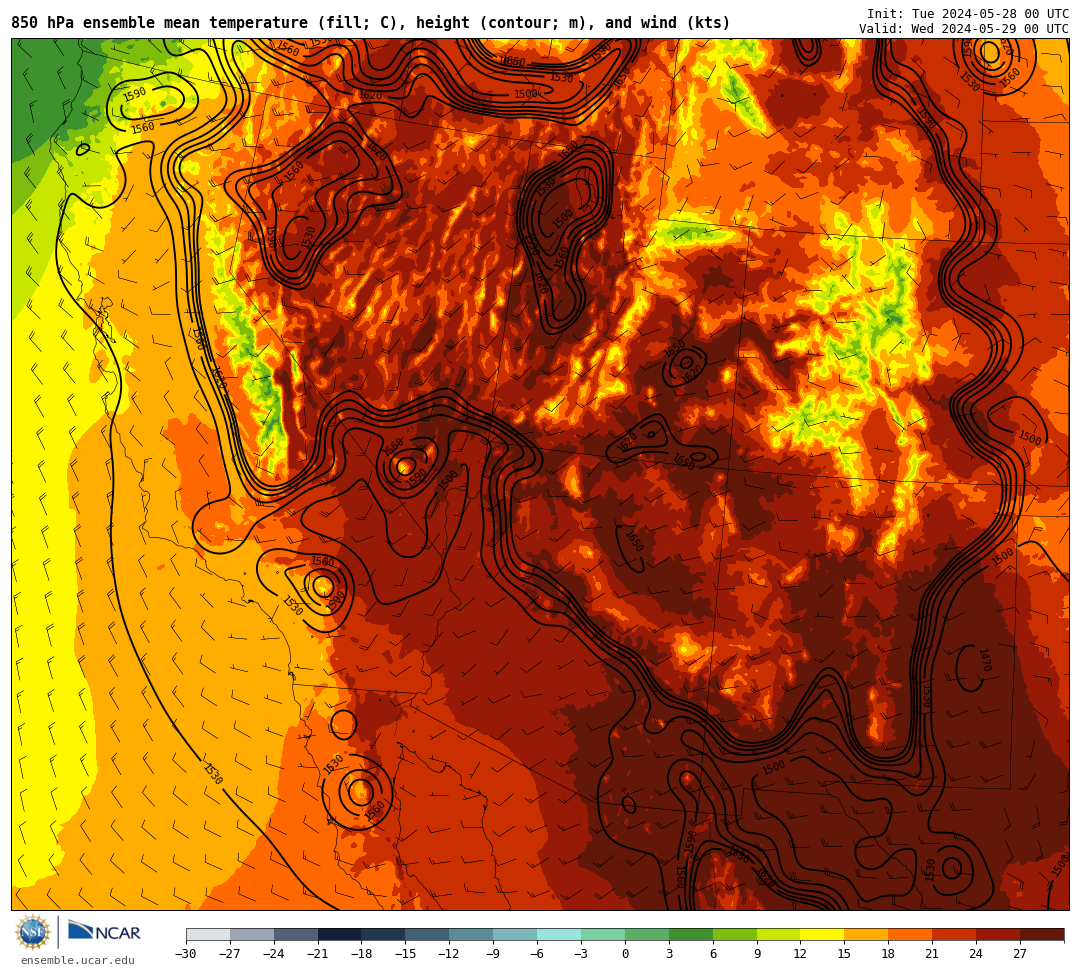
Task: Pick the maroon swatch right of 27
Action: coord(1042,934)
